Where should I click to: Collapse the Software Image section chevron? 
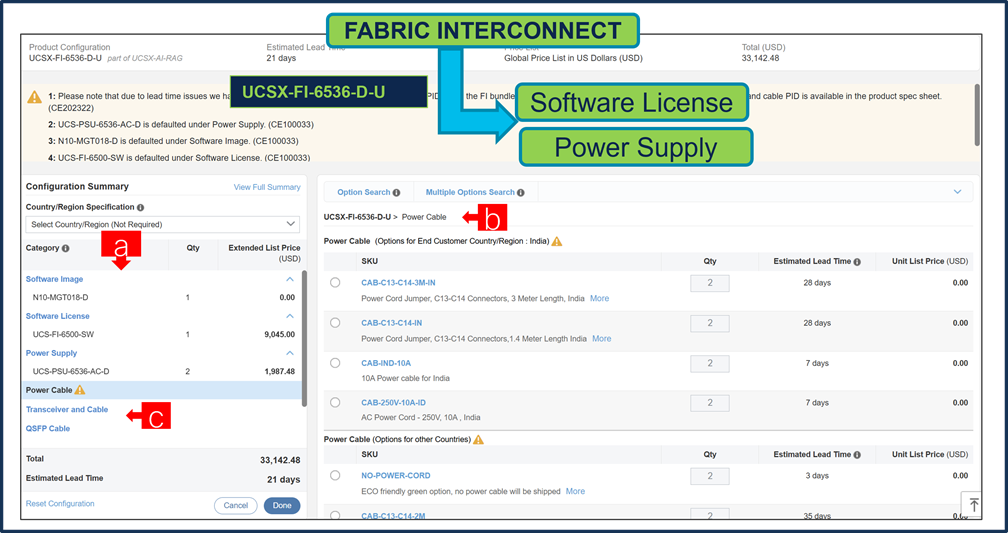(x=290, y=279)
